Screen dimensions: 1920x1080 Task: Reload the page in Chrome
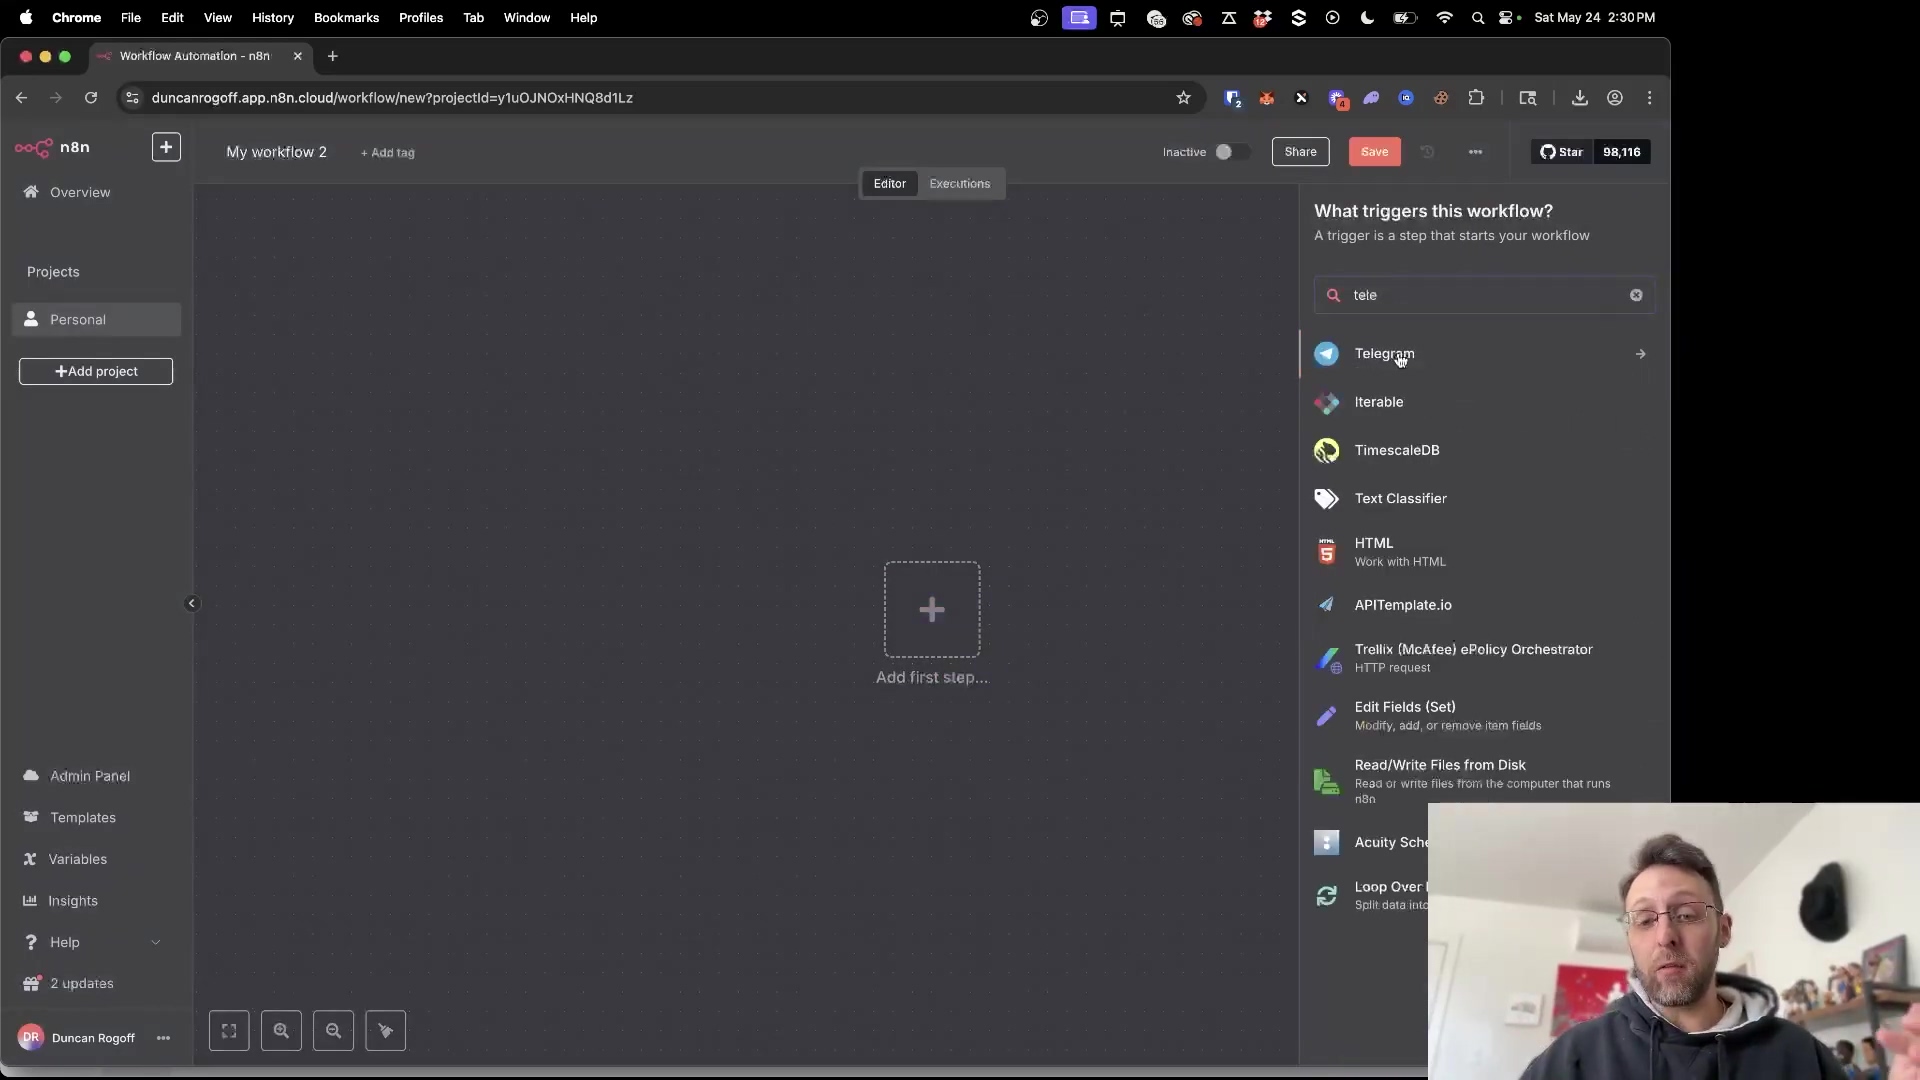point(91,98)
